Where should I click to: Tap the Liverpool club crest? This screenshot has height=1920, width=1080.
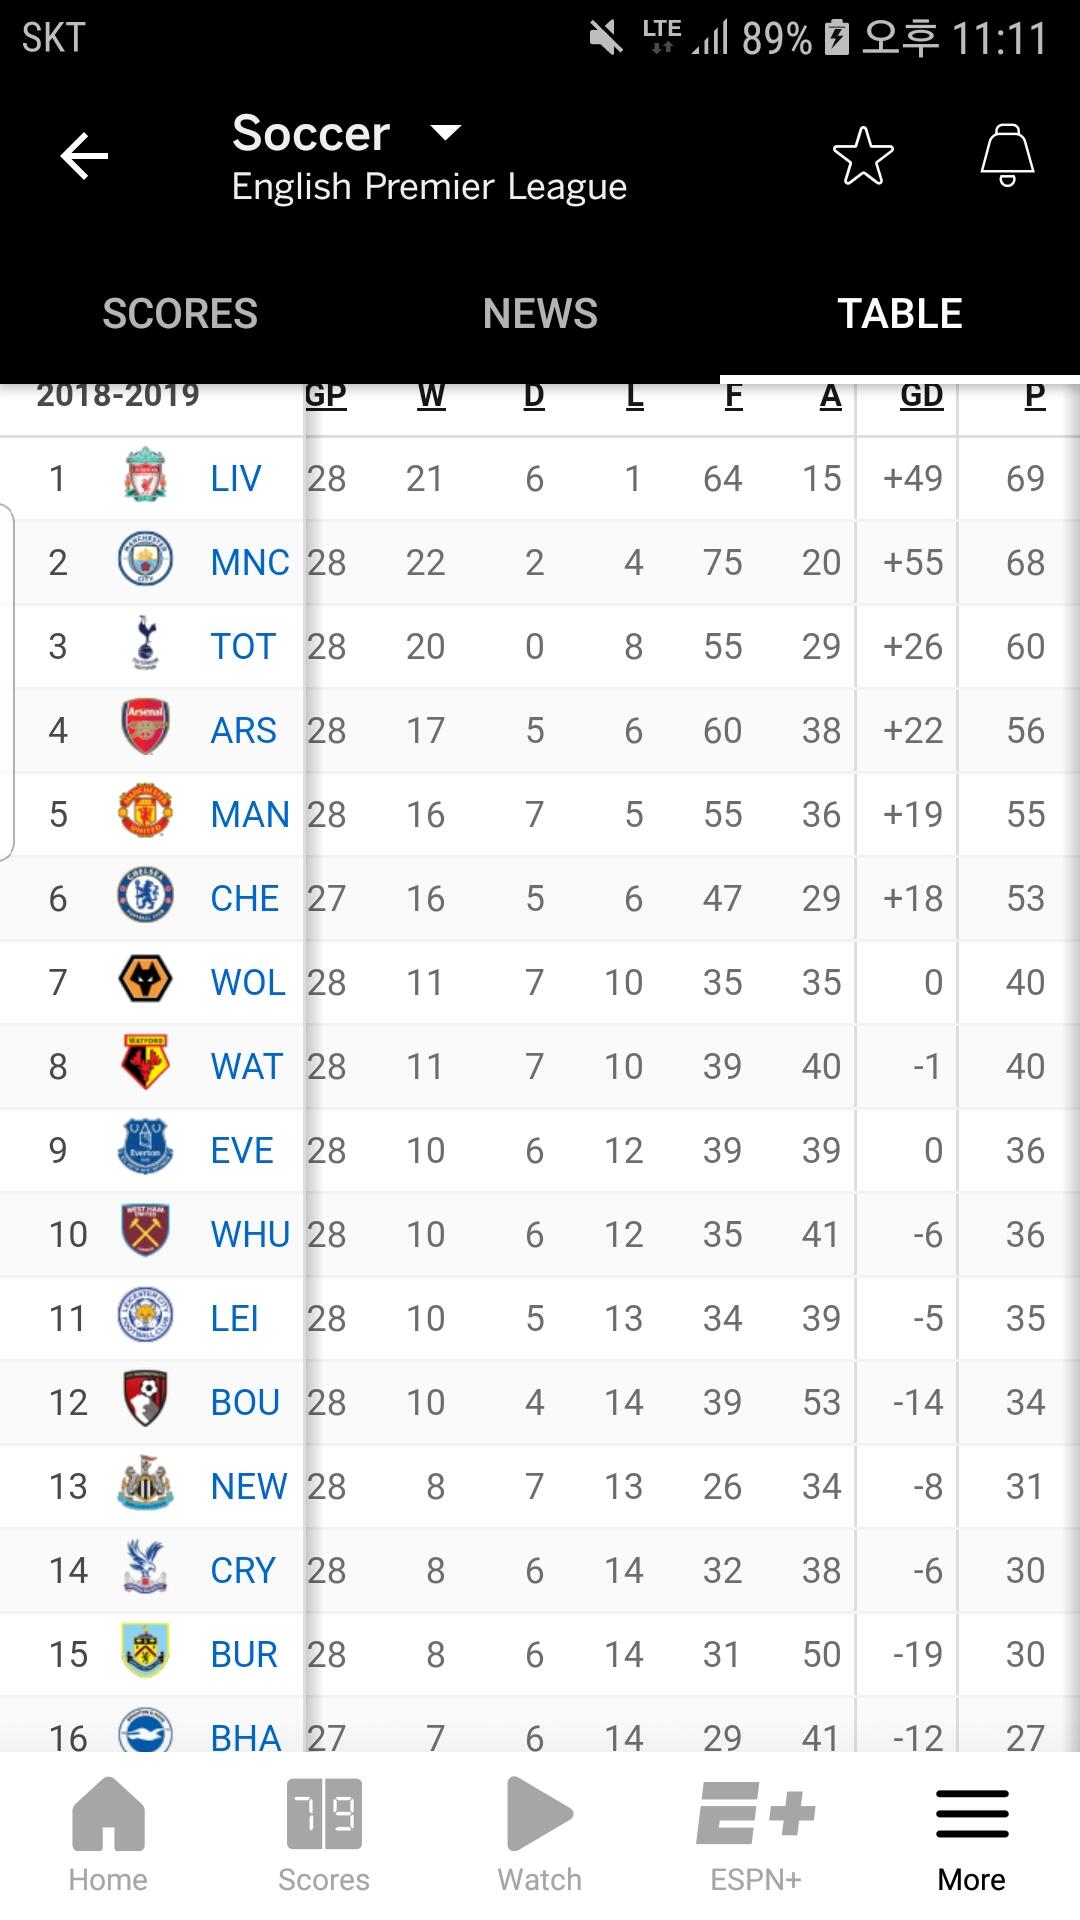point(145,476)
